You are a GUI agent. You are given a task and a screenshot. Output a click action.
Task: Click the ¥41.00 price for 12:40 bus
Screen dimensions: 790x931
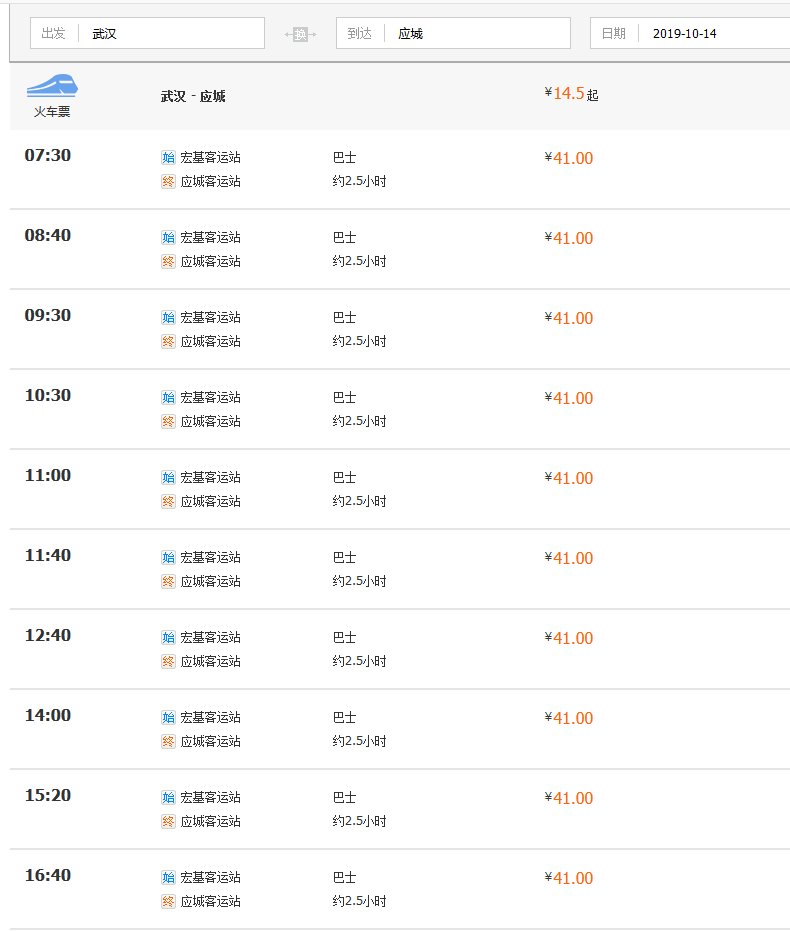coord(569,638)
